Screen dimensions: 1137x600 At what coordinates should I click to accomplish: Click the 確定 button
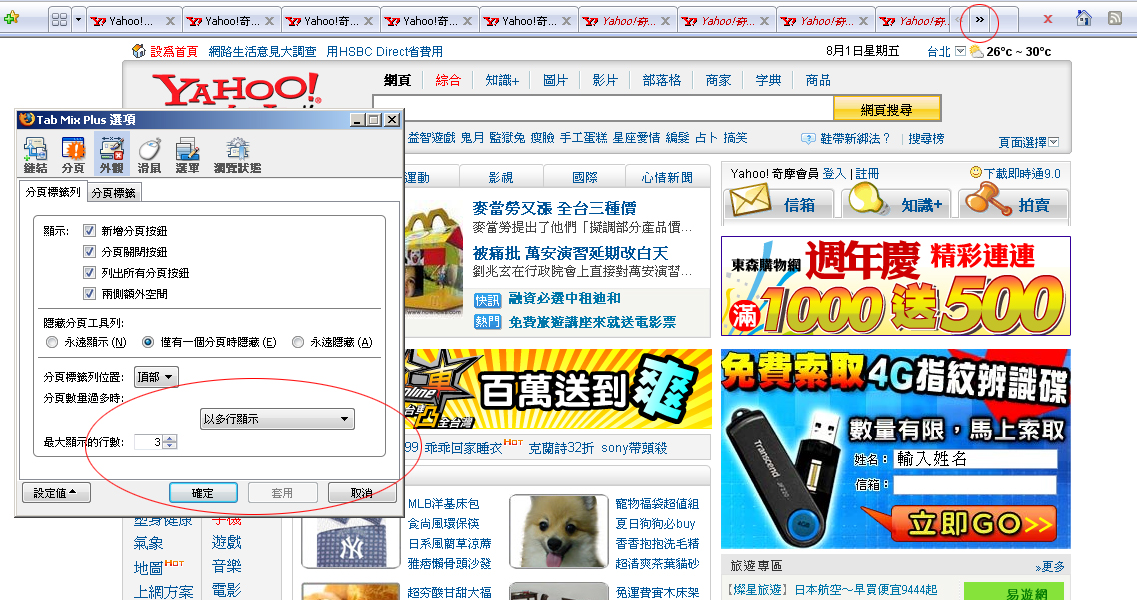(203, 493)
